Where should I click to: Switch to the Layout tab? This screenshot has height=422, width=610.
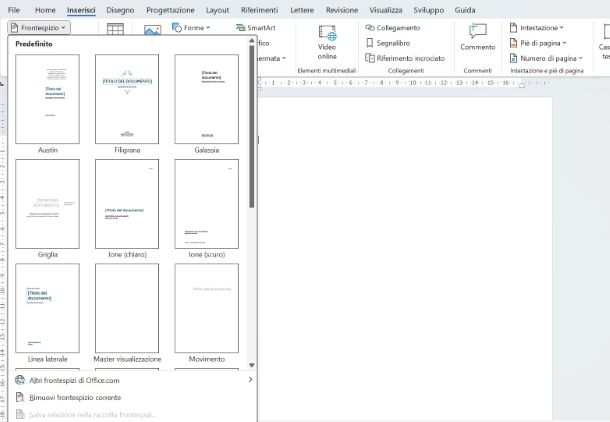(x=217, y=9)
